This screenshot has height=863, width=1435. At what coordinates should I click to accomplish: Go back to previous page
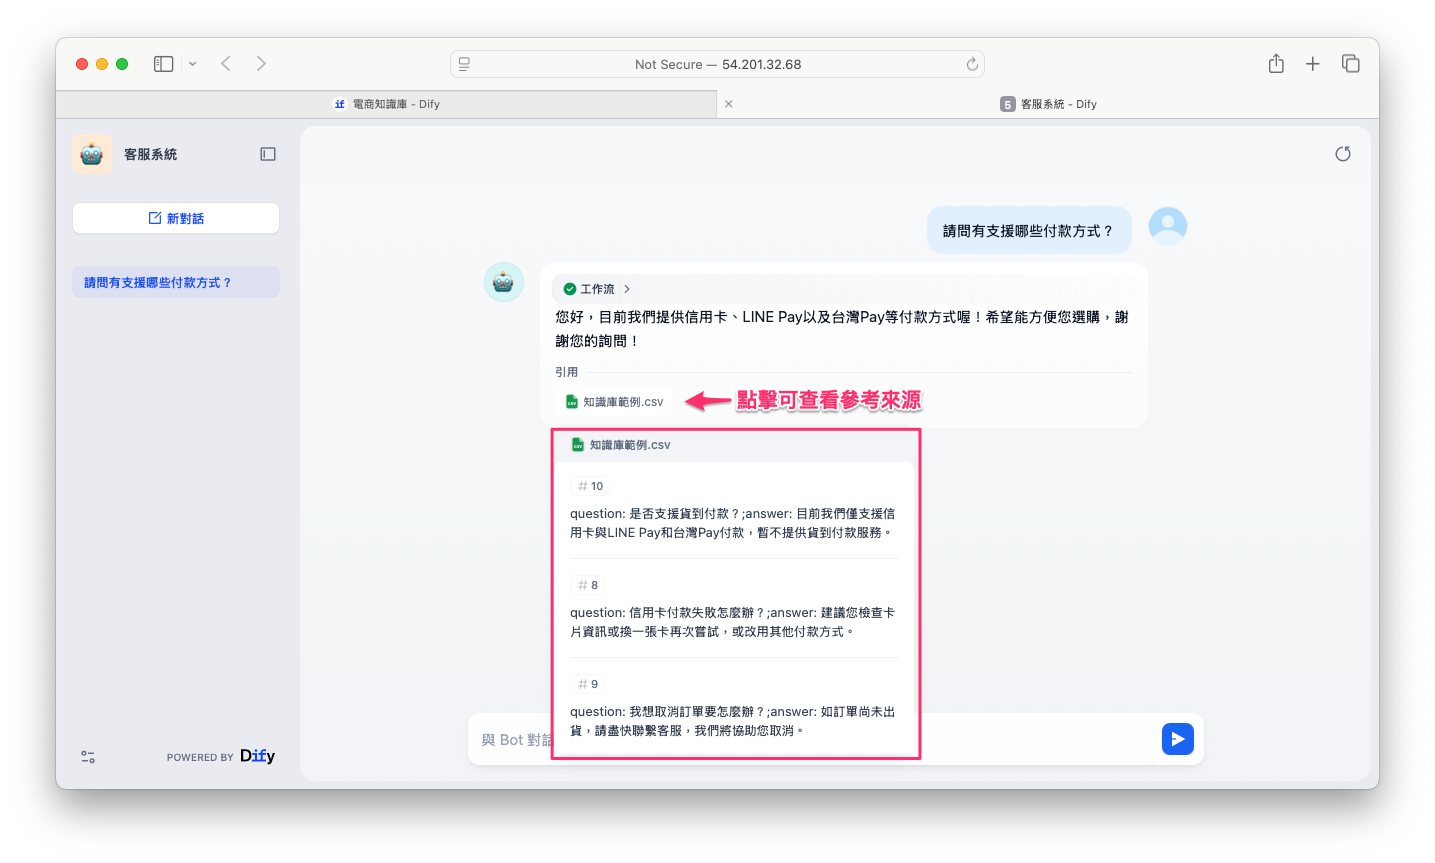tap(227, 64)
